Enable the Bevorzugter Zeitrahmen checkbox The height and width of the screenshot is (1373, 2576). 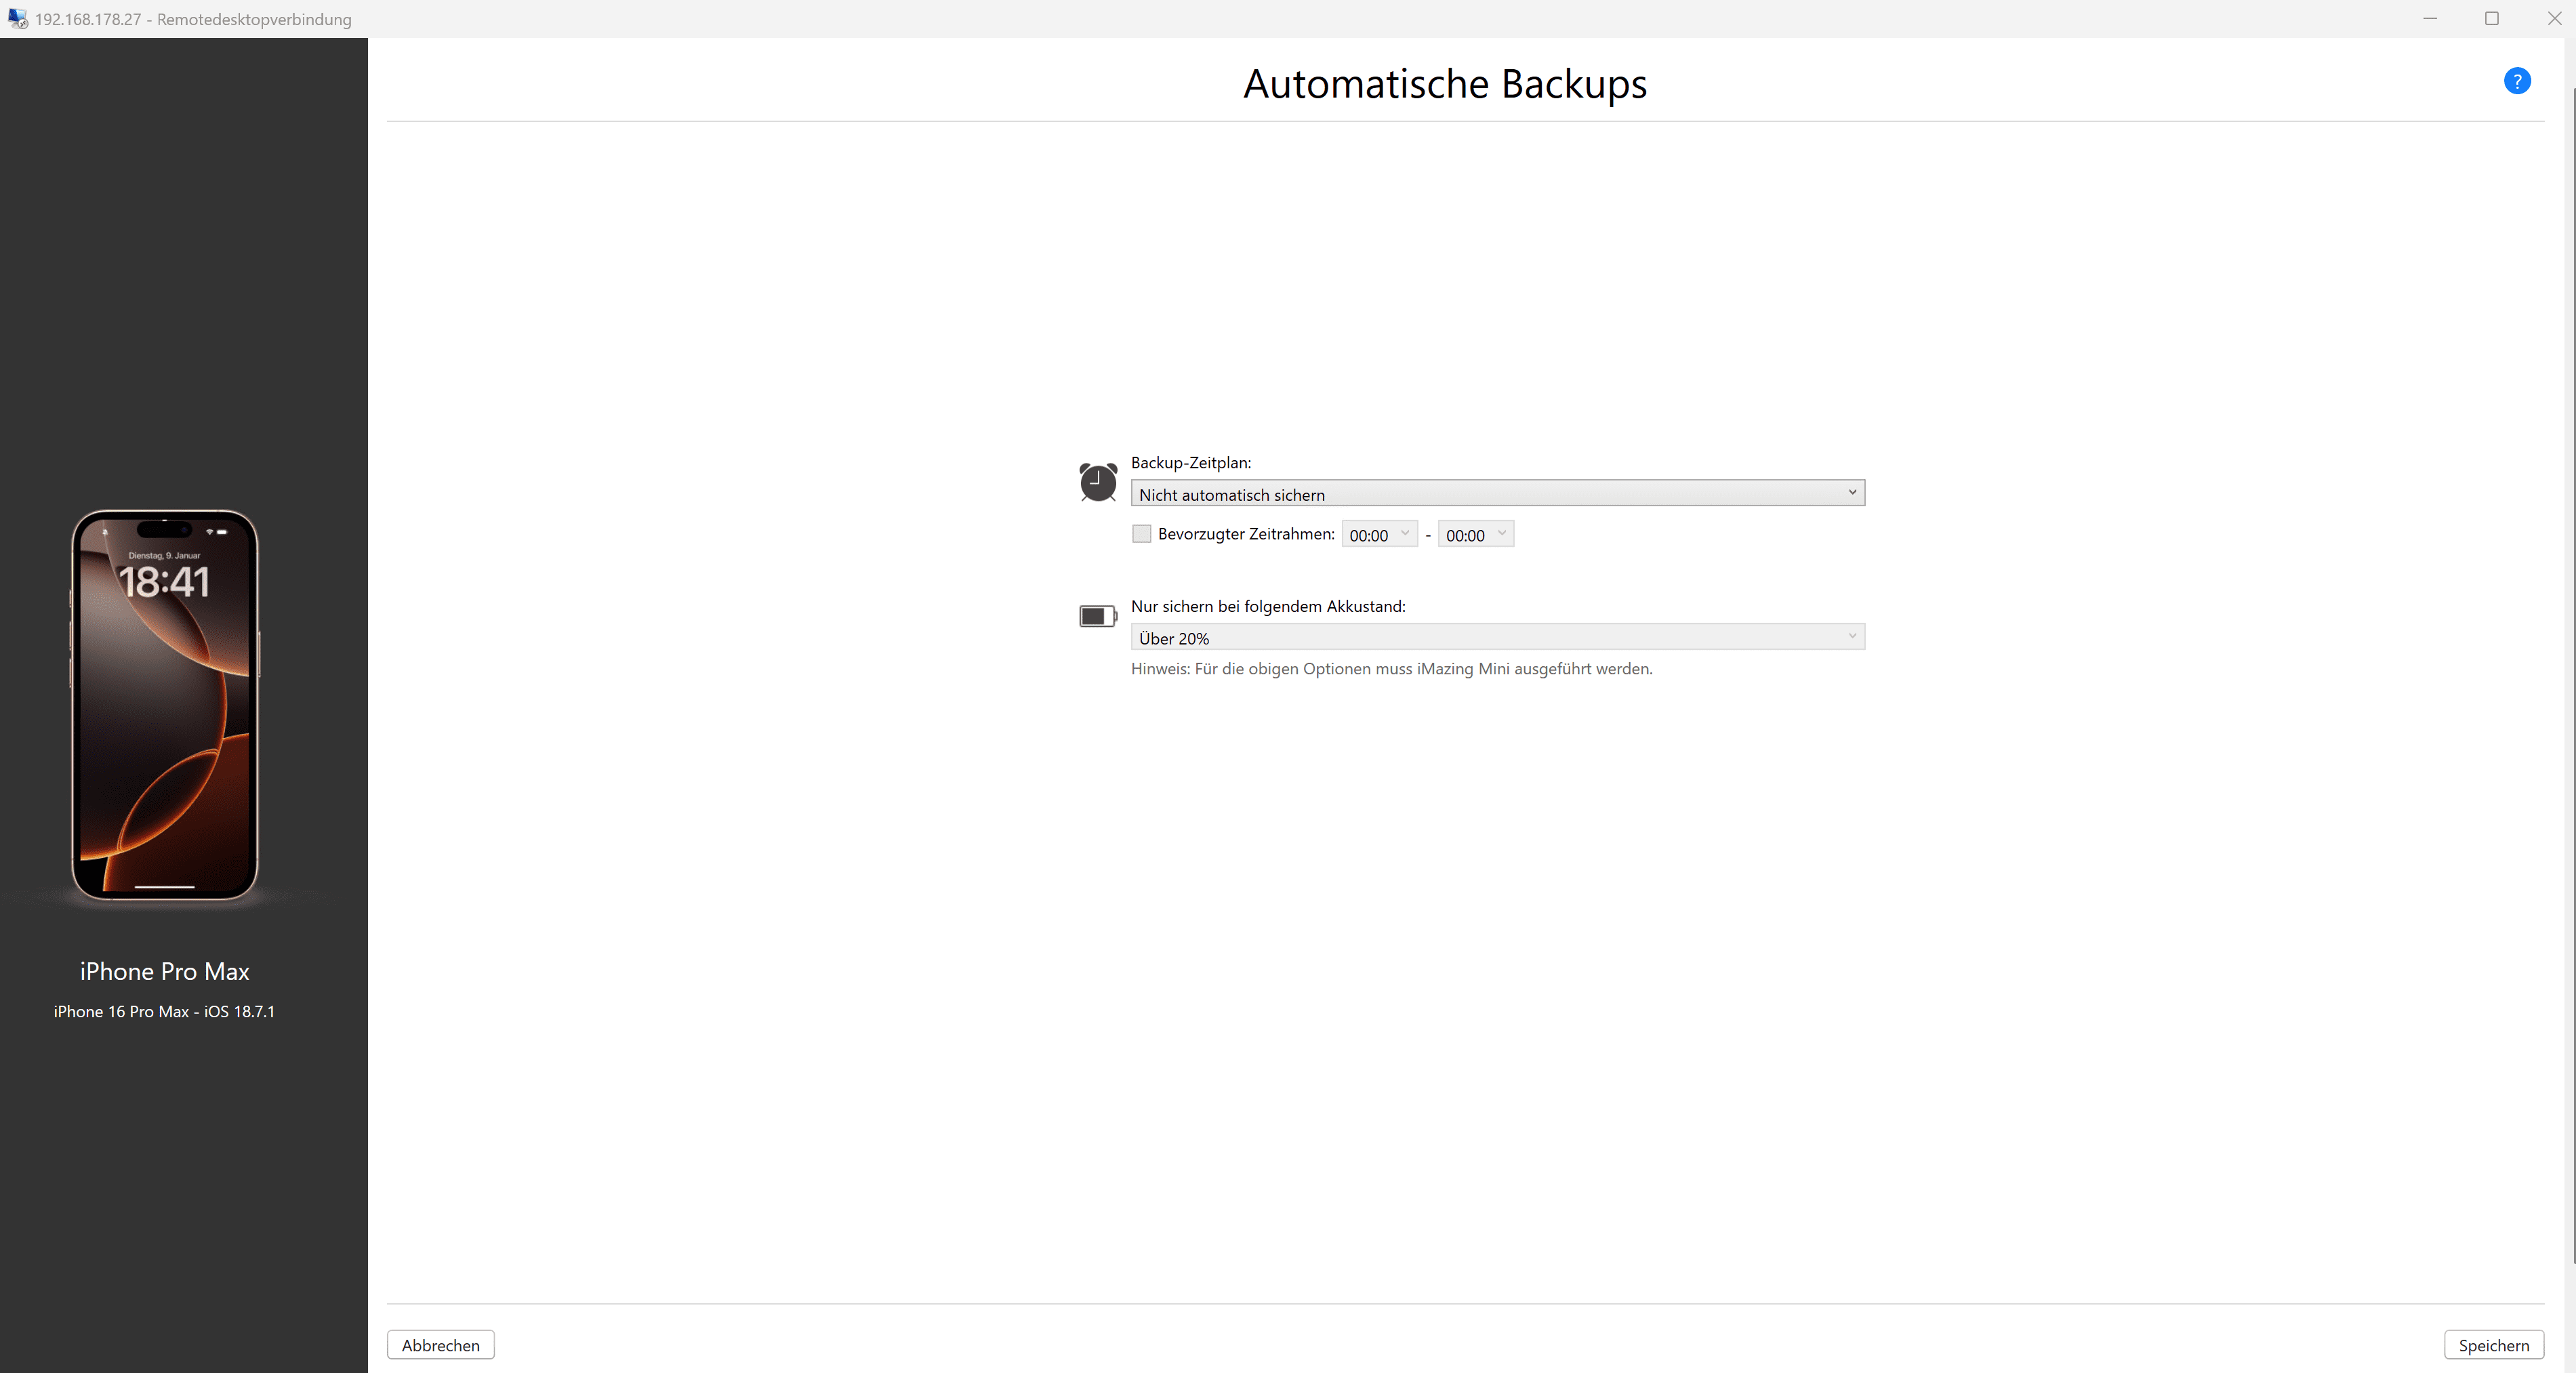coord(1141,534)
